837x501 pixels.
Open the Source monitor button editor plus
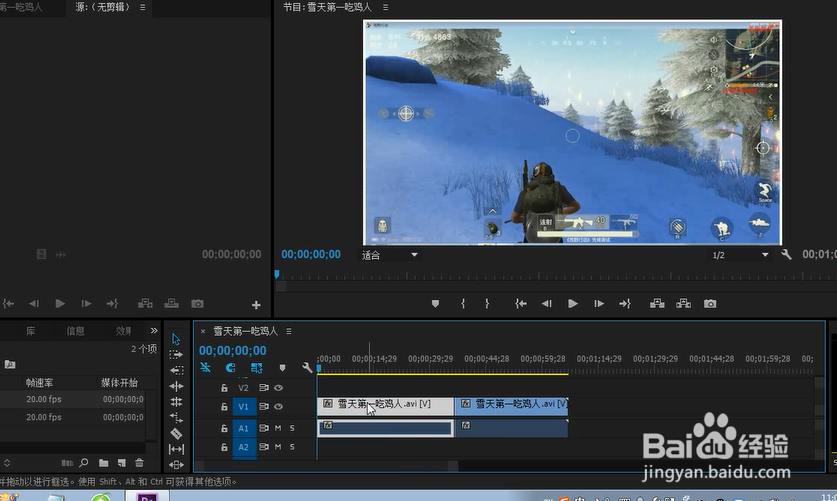tap(256, 305)
